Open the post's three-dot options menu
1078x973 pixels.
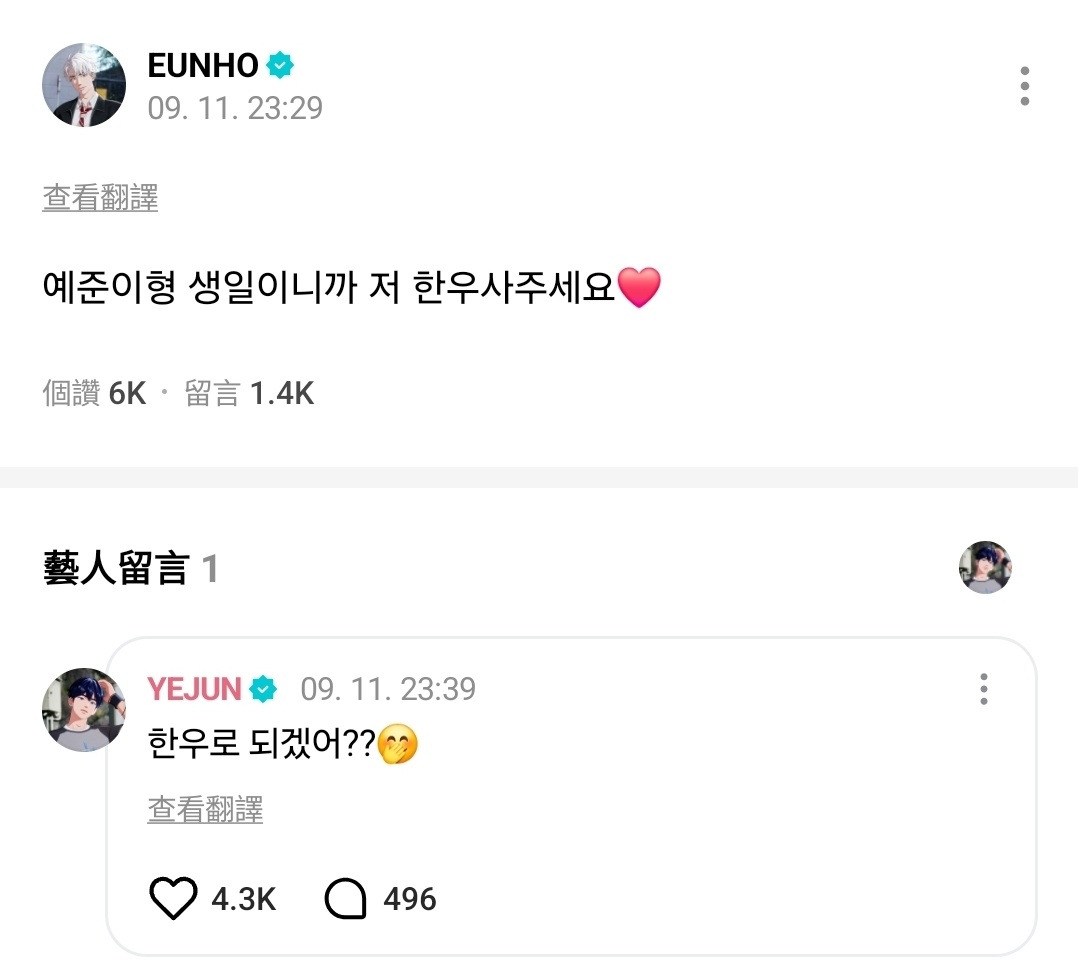[1024, 87]
